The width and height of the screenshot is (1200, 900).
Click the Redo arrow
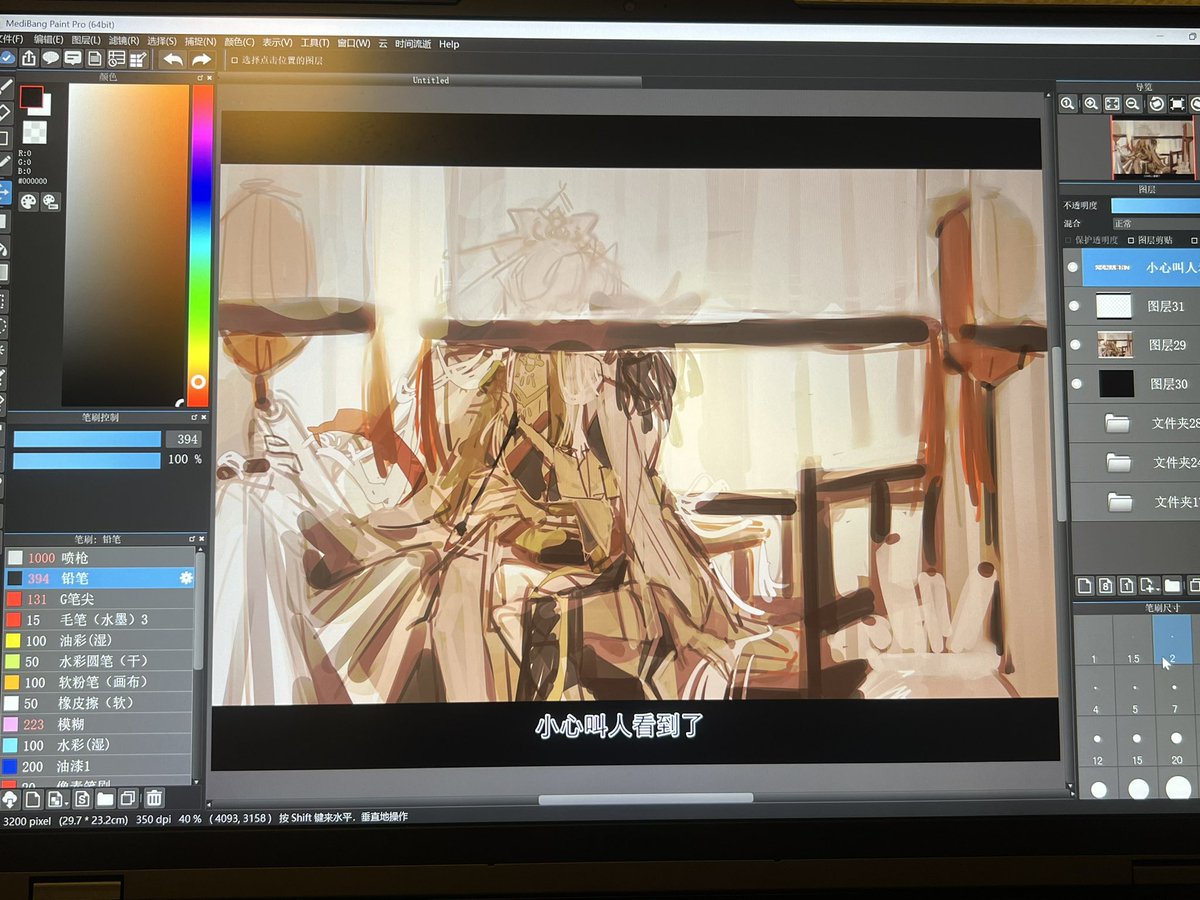tap(202, 59)
